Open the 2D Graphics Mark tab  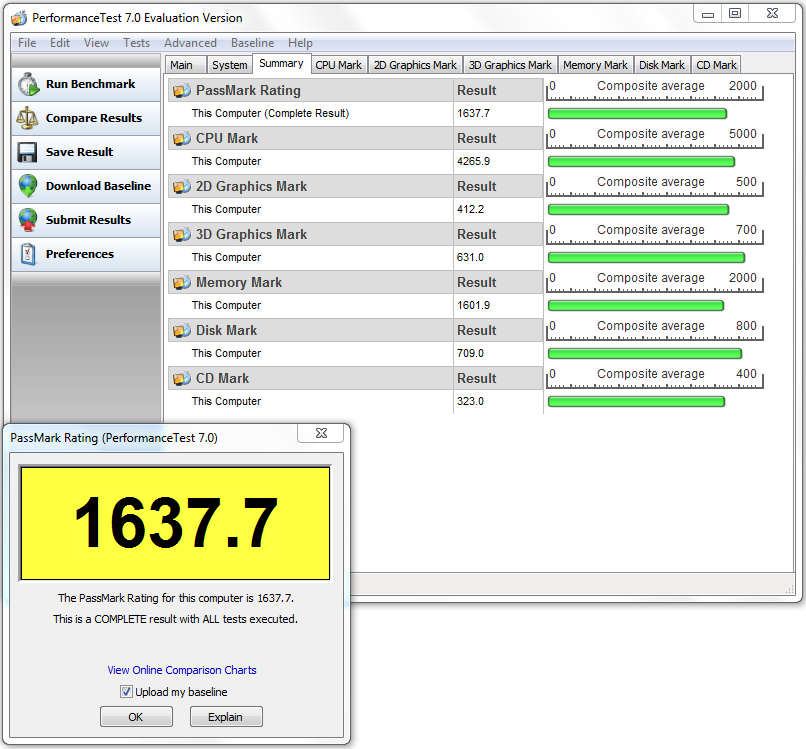pos(415,65)
